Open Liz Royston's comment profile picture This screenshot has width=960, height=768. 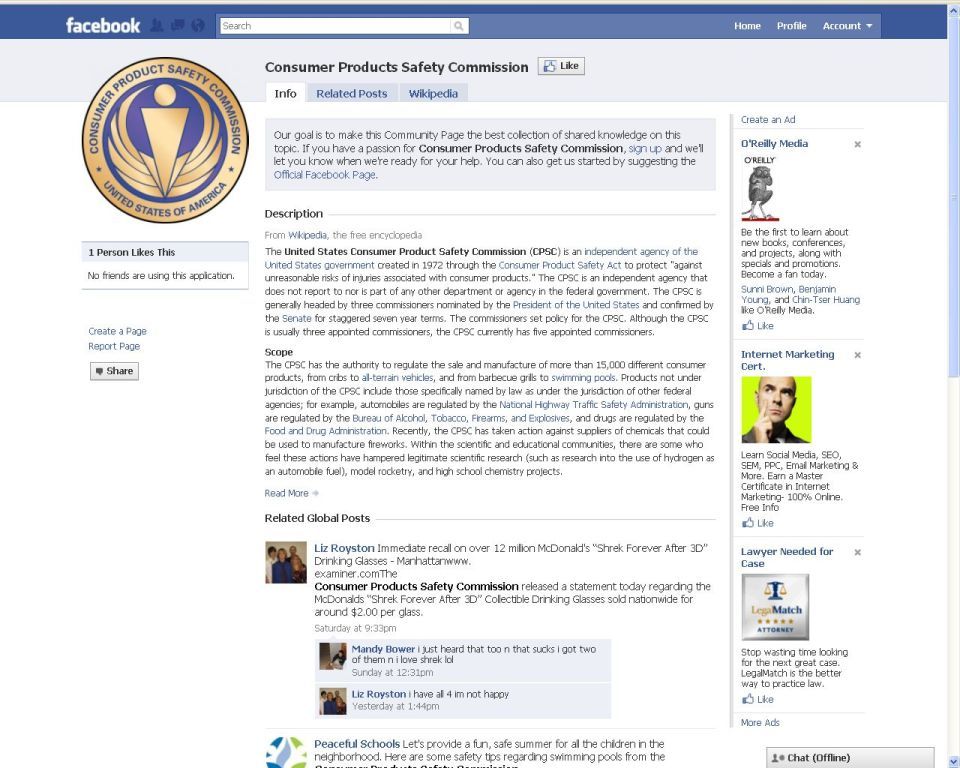point(333,701)
